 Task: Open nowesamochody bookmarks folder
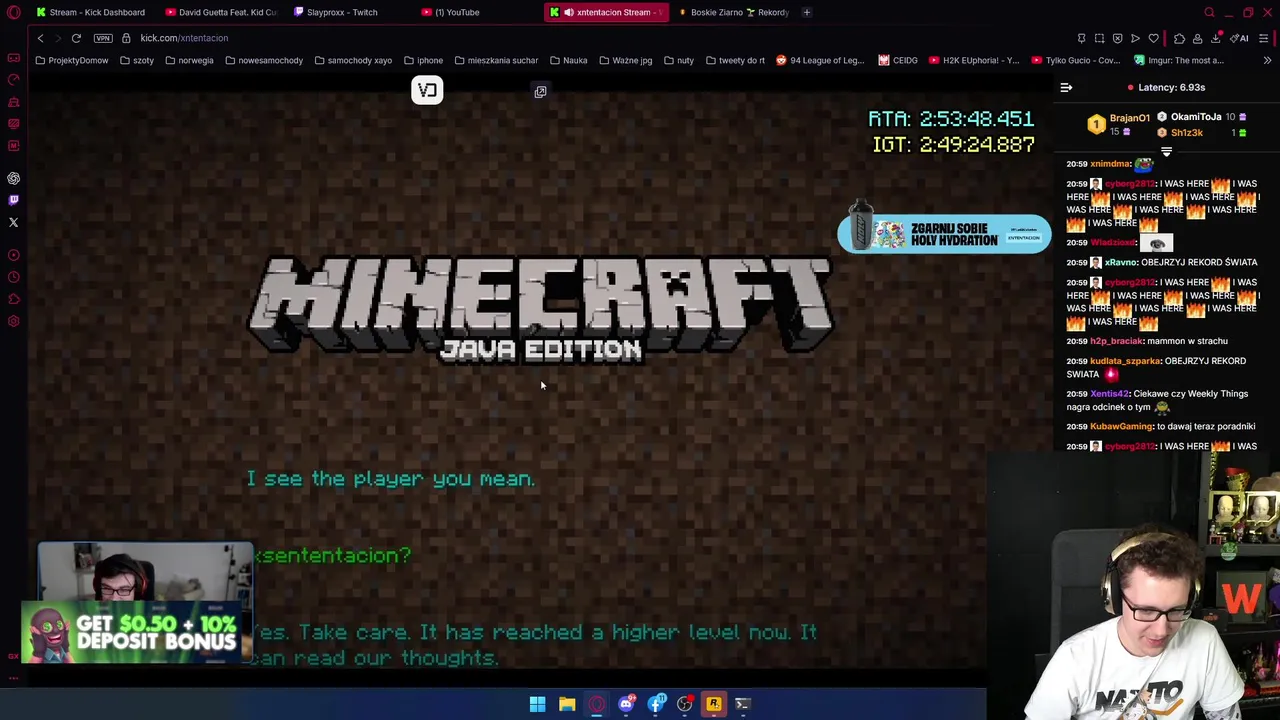[264, 60]
